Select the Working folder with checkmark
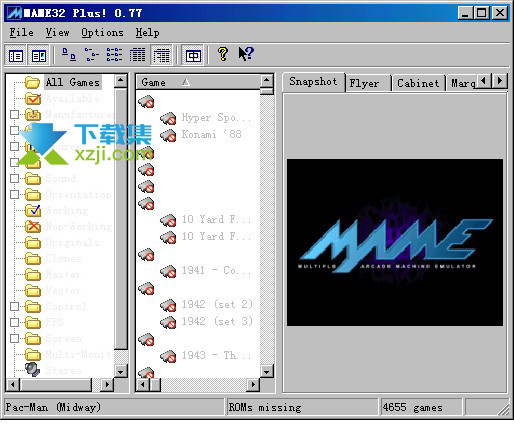The width and height of the screenshot is (514, 426). click(67, 210)
